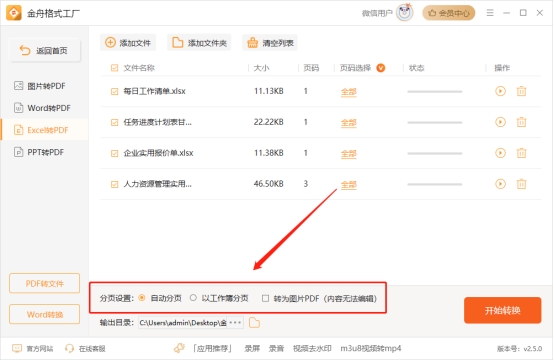Expand the 页码选择 header dropdown badge
The width and height of the screenshot is (554, 360).
(381, 67)
